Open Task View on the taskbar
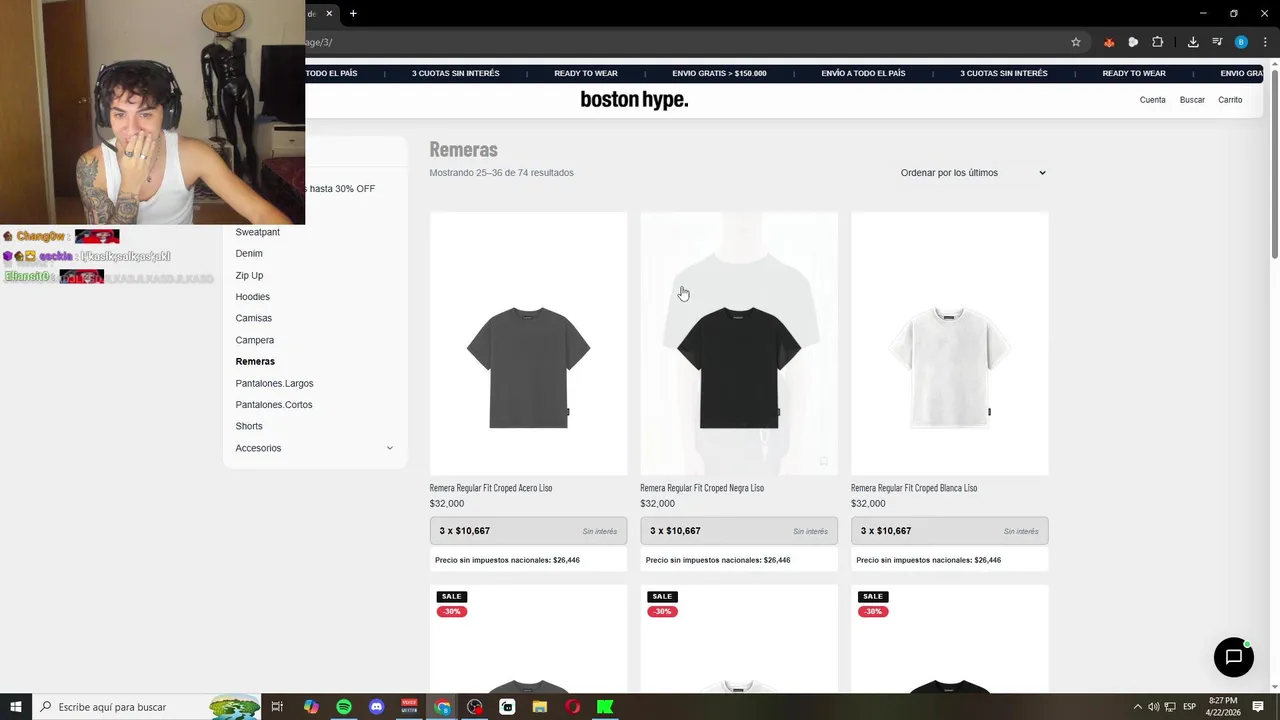This screenshot has height=720, width=1280. 277,707
